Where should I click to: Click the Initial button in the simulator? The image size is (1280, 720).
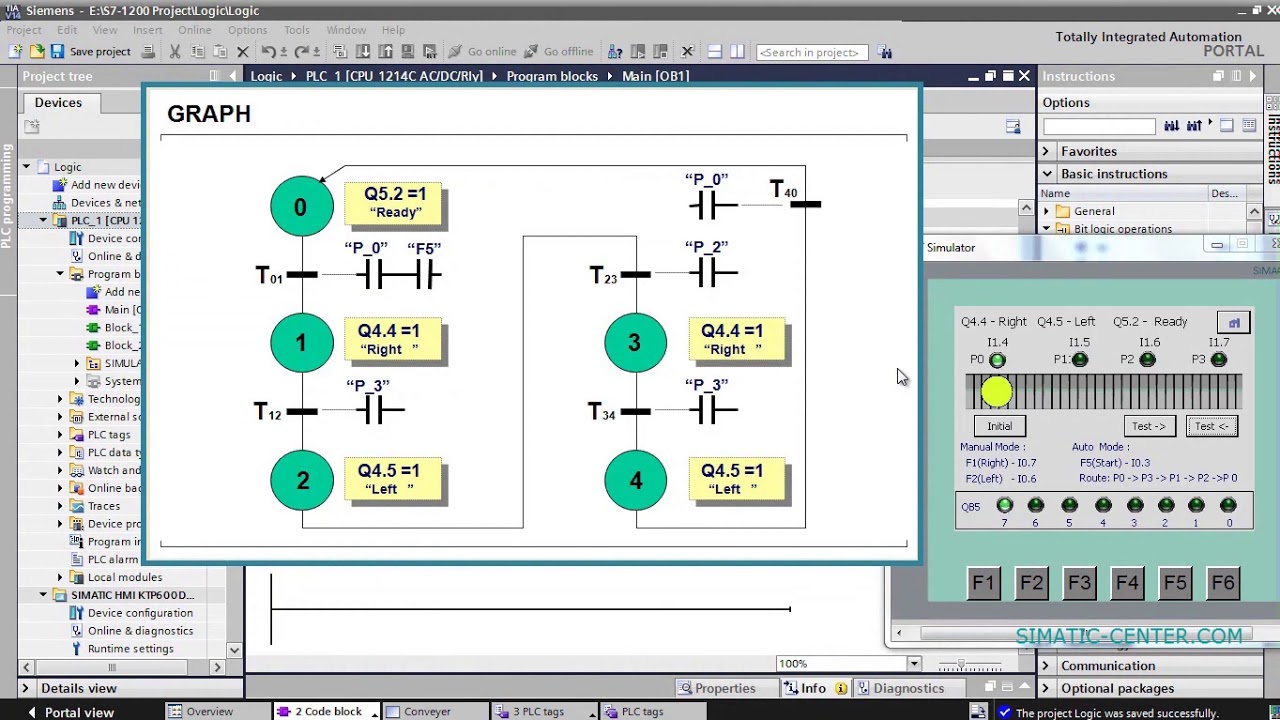(x=999, y=426)
